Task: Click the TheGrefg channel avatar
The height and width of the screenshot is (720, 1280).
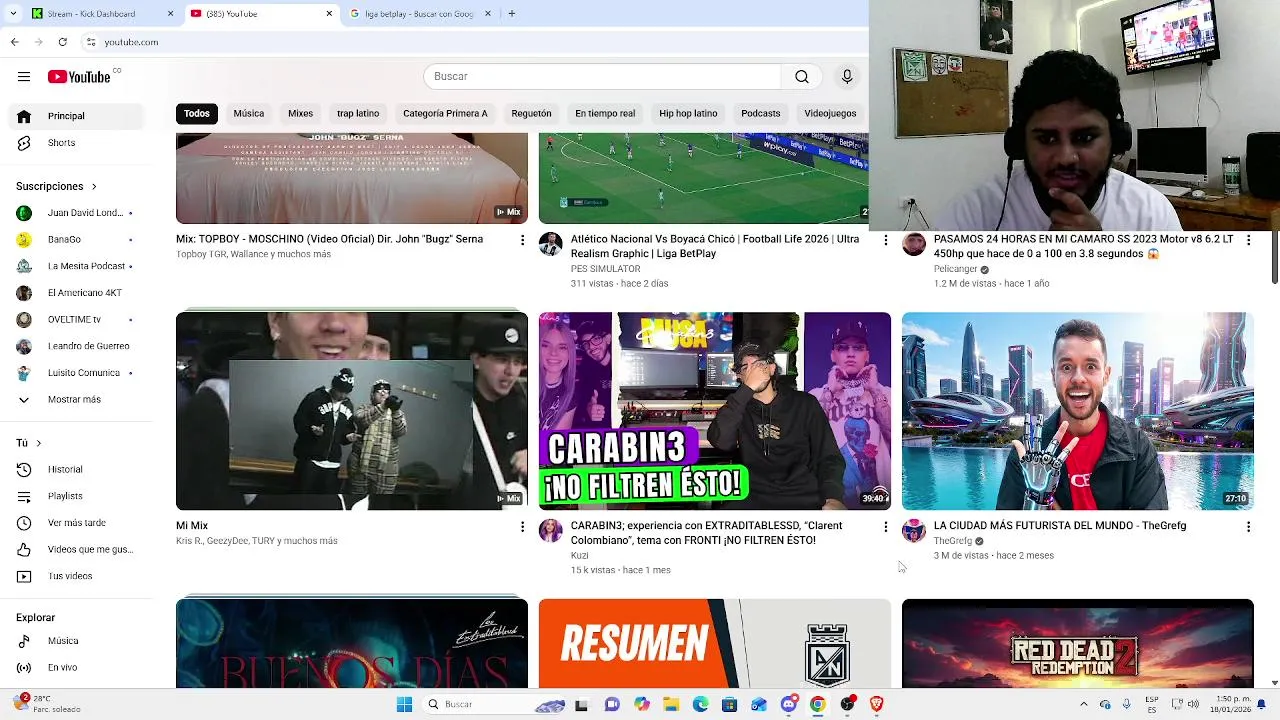Action: tap(914, 530)
